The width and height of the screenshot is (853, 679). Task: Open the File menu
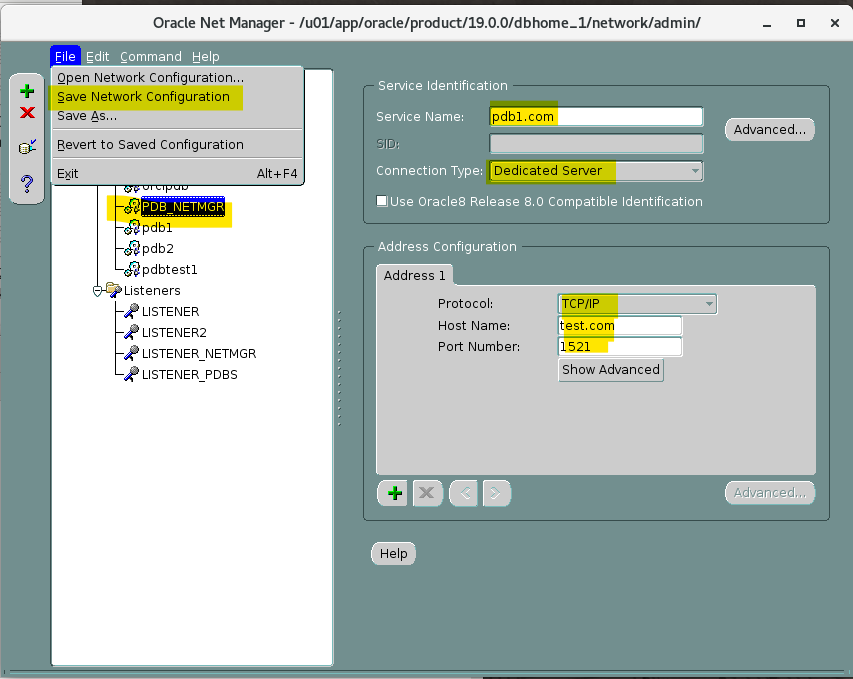65,57
